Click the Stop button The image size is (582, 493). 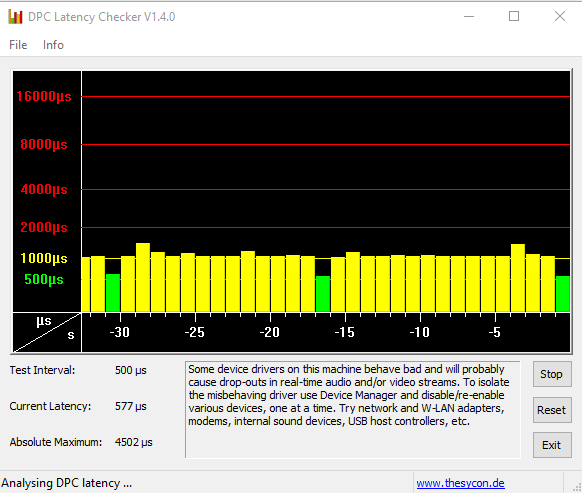[x=552, y=374]
